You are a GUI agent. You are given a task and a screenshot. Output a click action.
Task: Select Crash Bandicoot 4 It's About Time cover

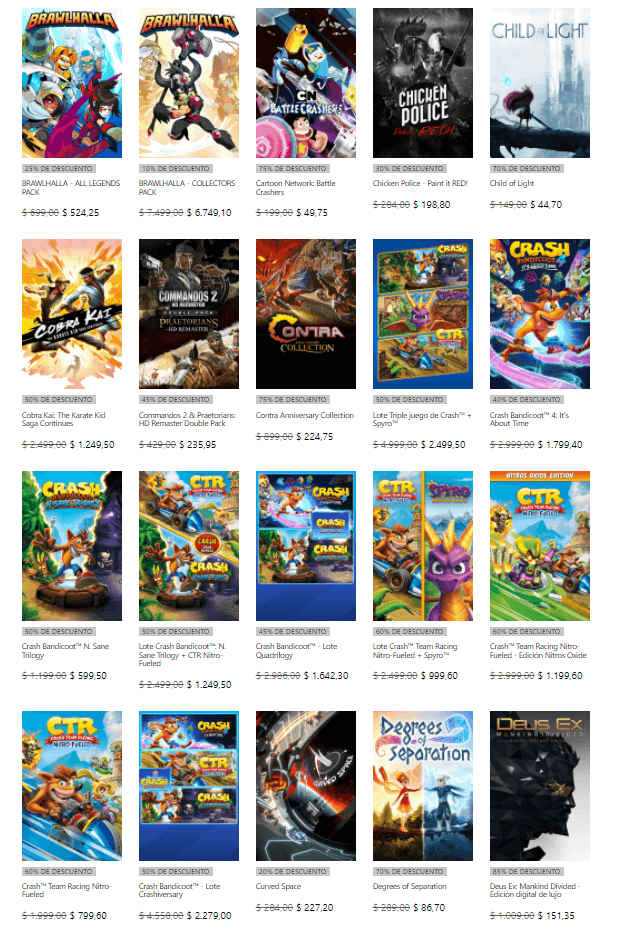tap(540, 314)
